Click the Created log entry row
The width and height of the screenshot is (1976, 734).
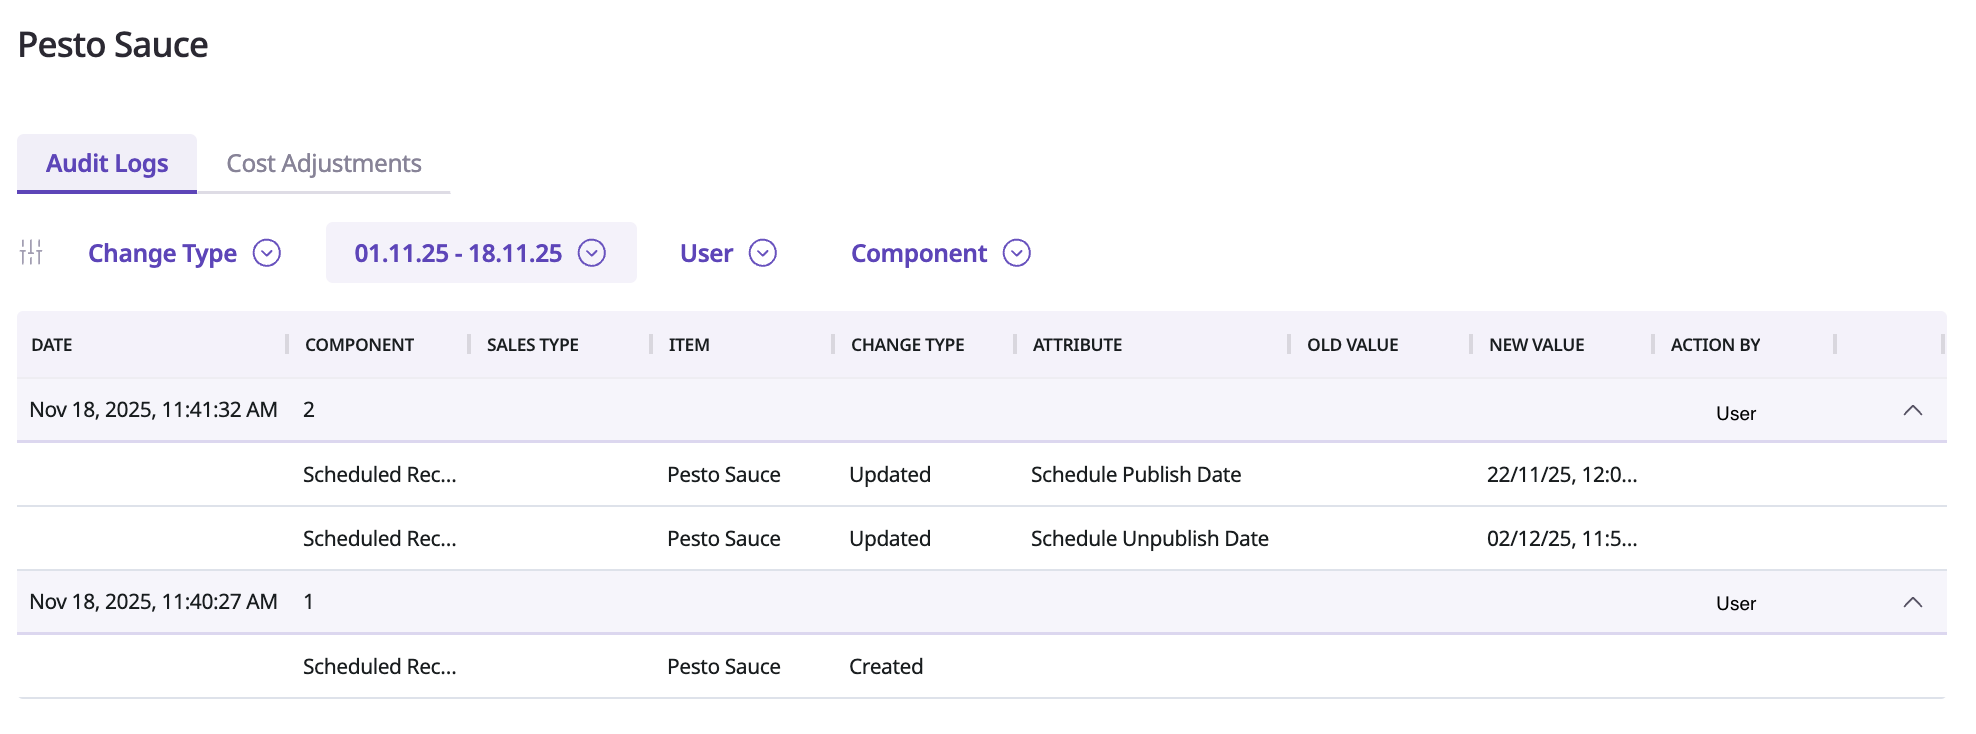[886, 667]
